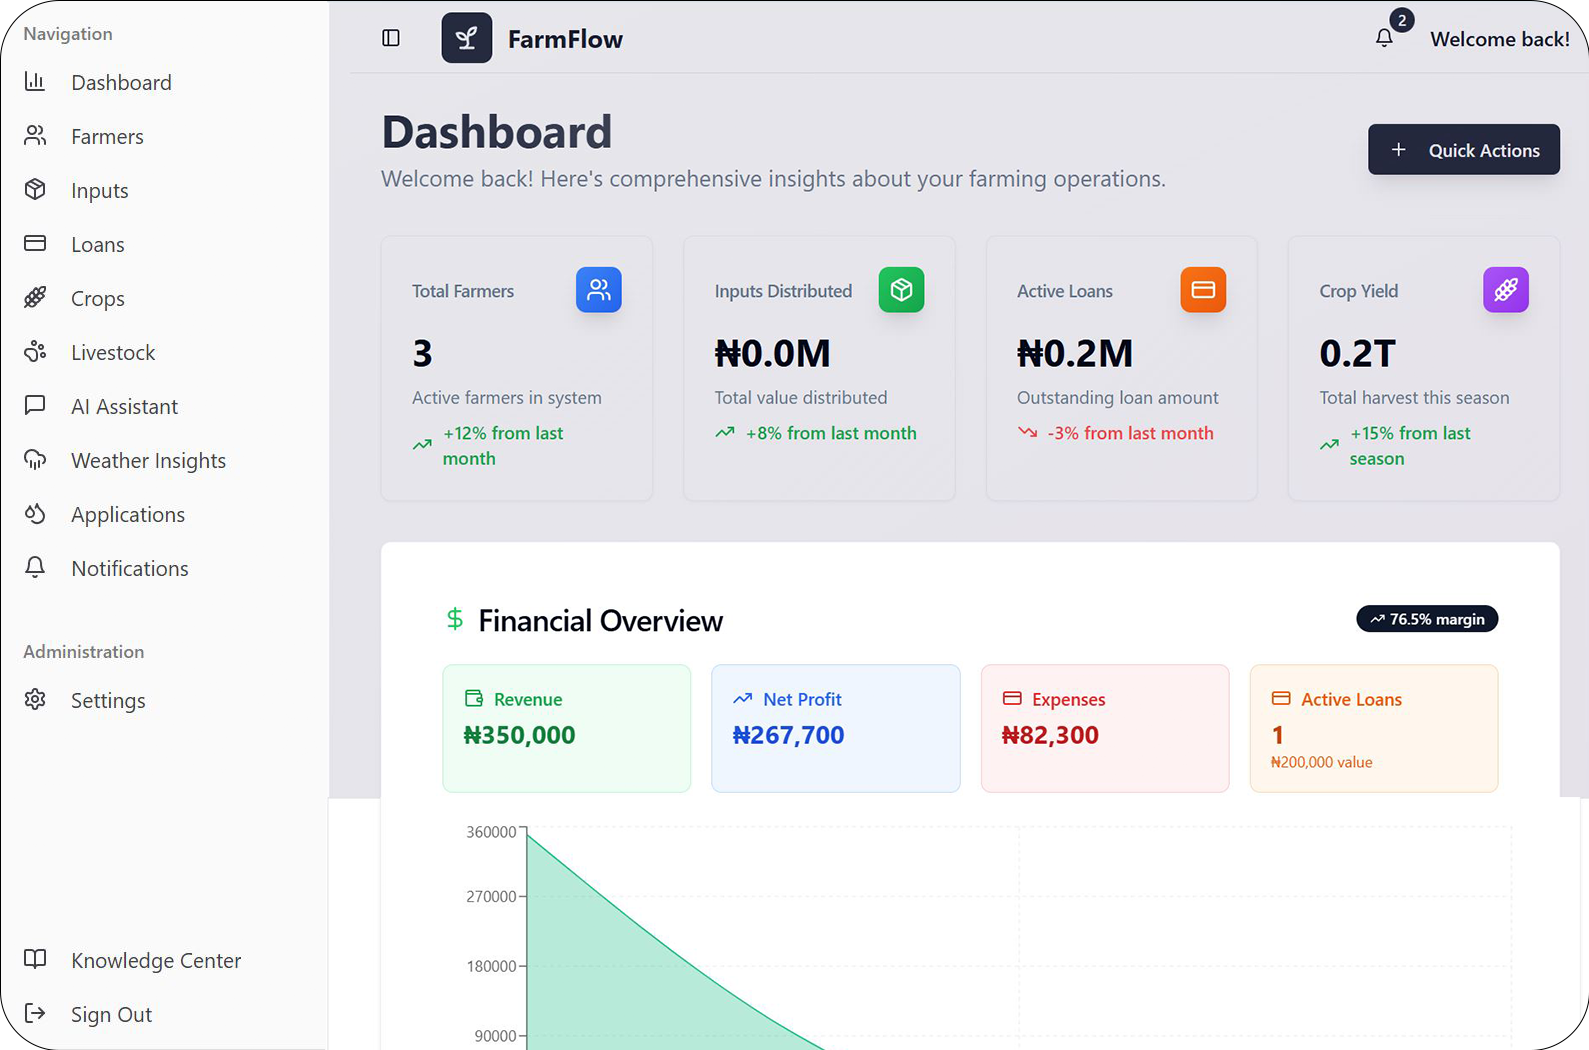Click the blue Total Farmers icon
1589x1050 pixels.
pos(598,290)
